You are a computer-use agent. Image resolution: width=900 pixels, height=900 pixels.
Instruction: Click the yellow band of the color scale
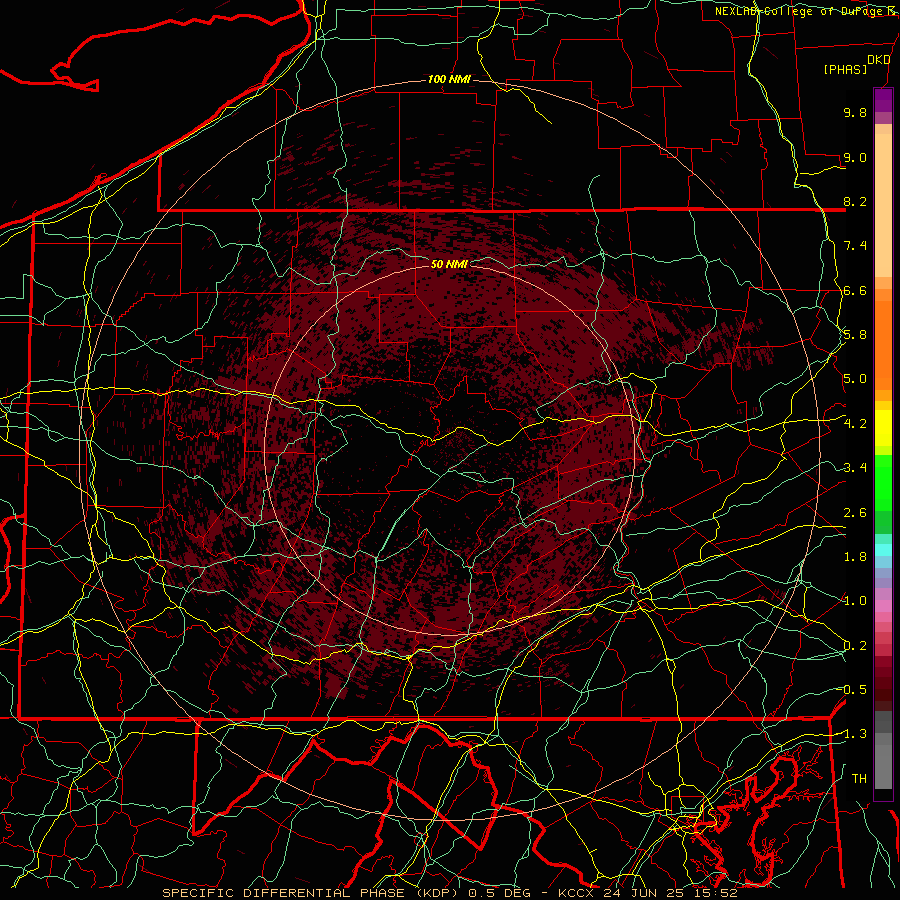[x=883, y=428]
